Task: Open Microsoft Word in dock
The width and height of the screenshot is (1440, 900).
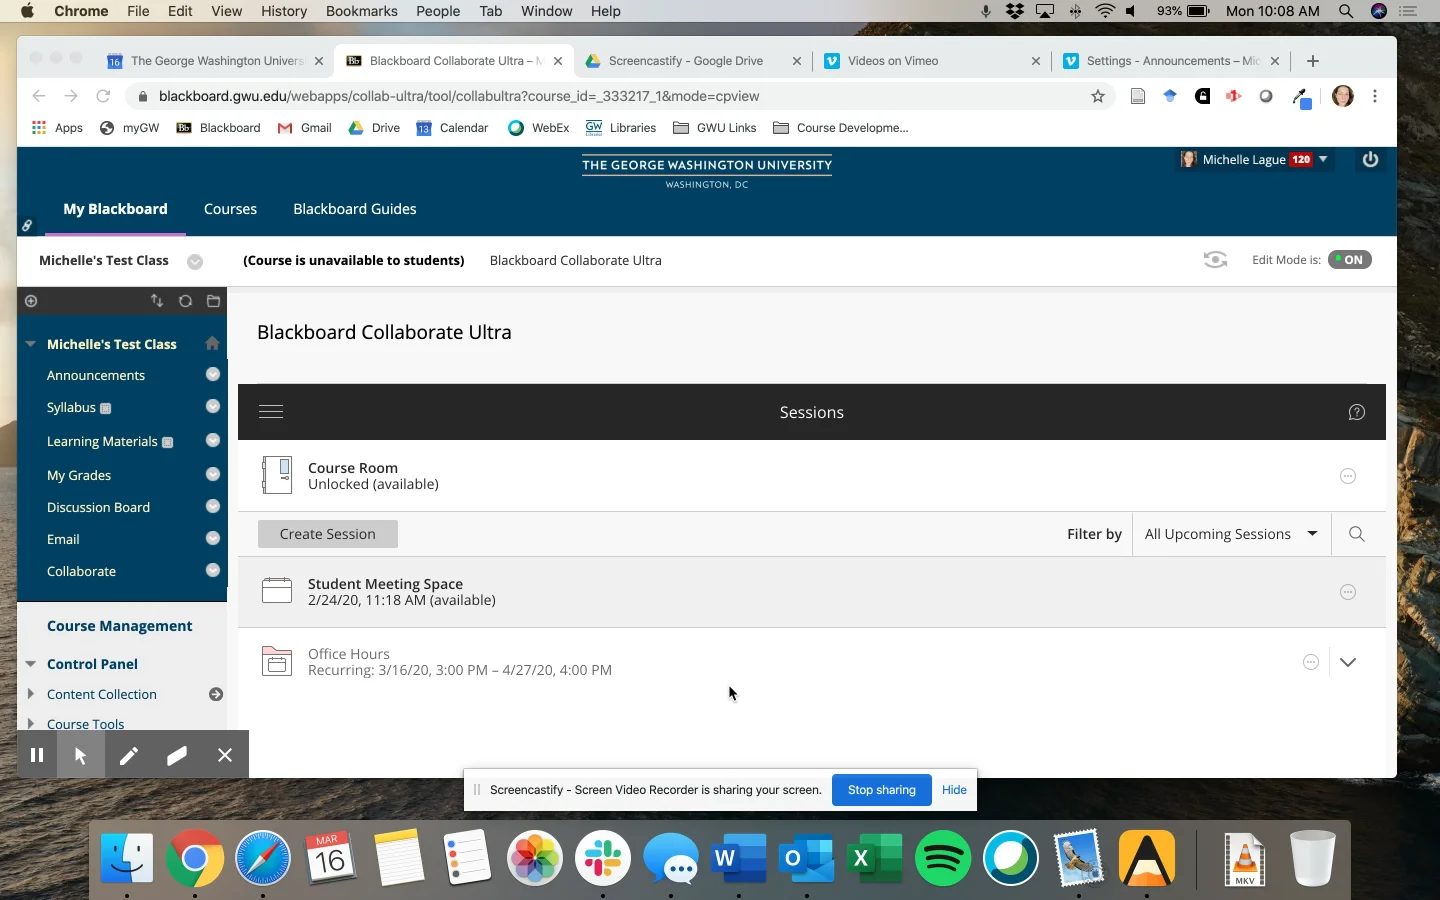Action: click(739, 858)
